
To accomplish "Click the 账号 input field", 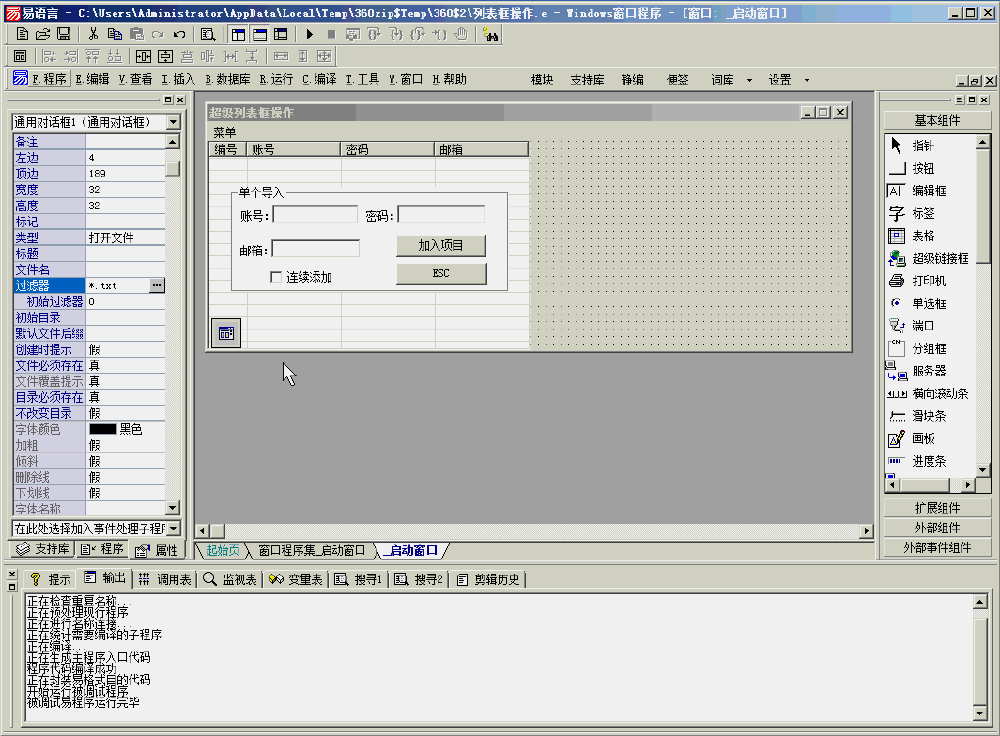I will click(315, 214).
